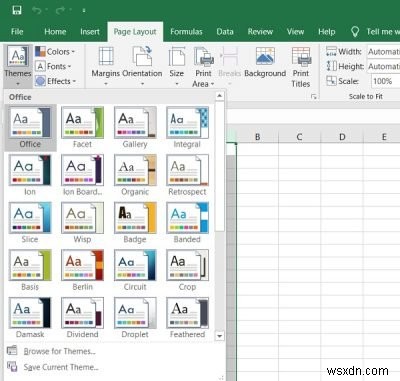Switch to the Insert tab

point(90,32)
